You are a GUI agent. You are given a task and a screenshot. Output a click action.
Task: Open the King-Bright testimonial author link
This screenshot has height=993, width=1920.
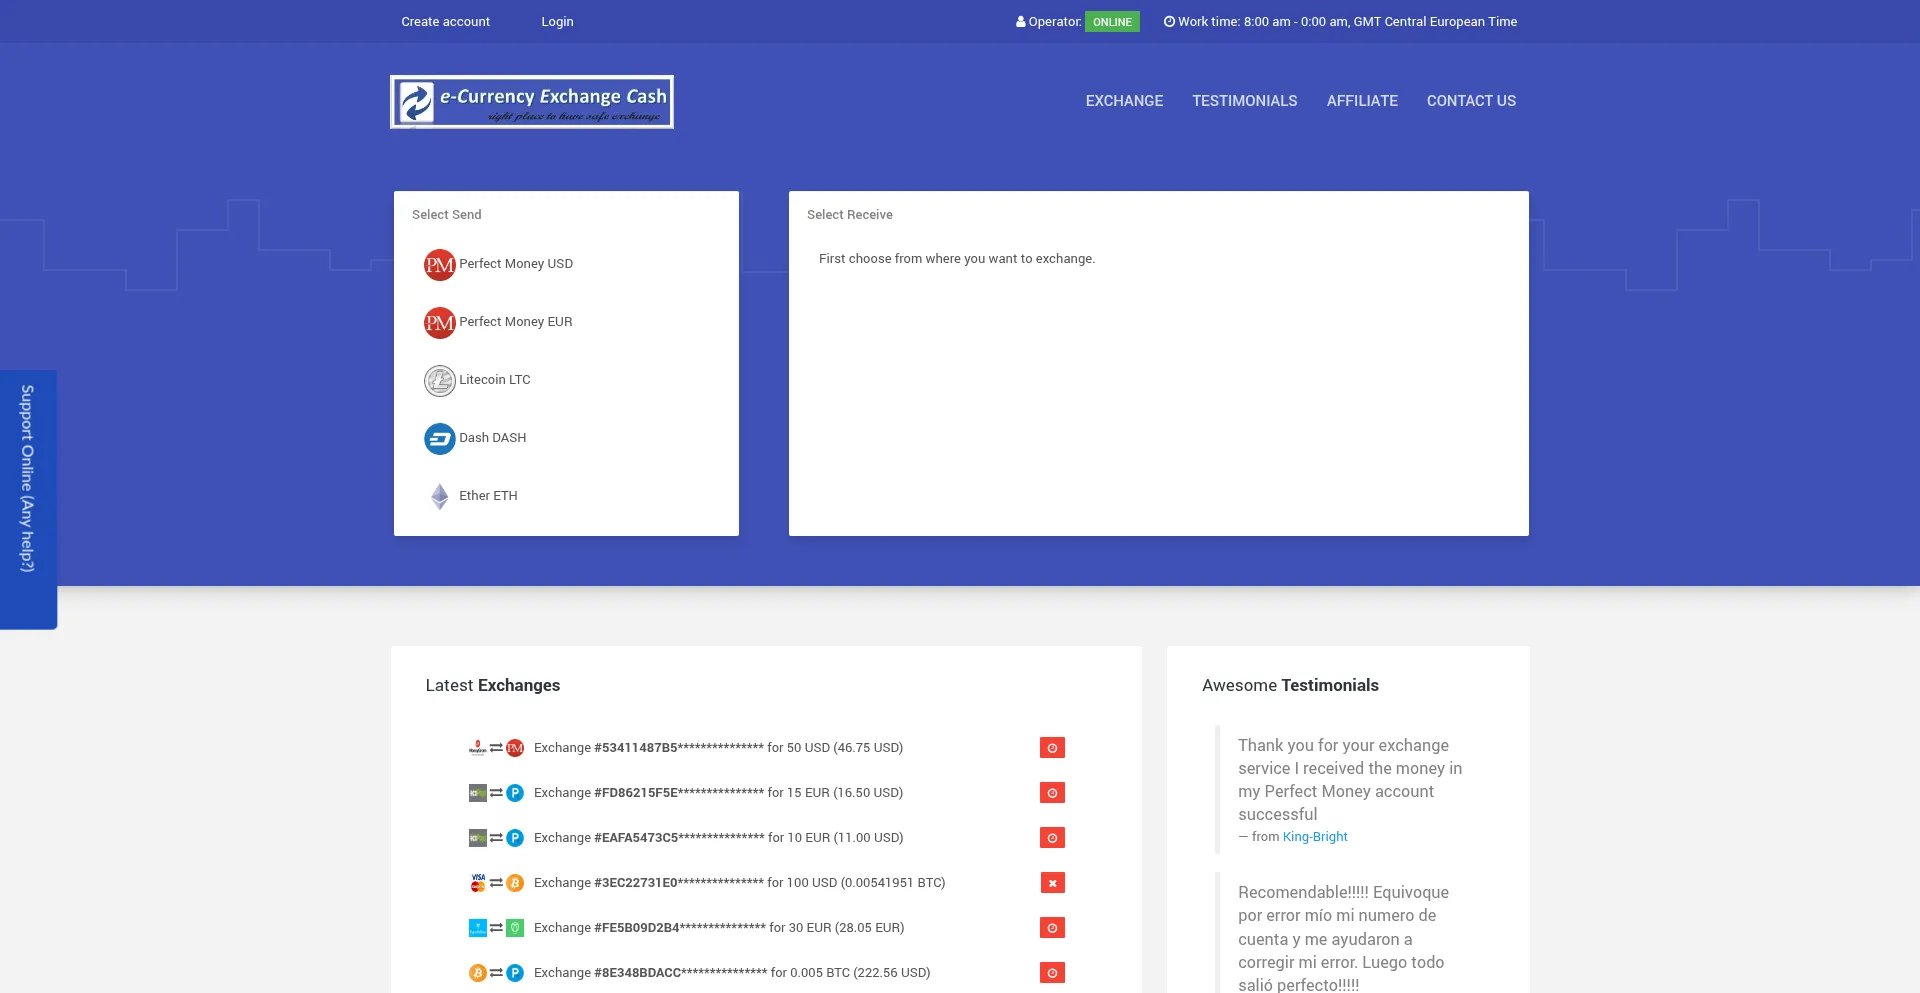tap(1315, 837)
